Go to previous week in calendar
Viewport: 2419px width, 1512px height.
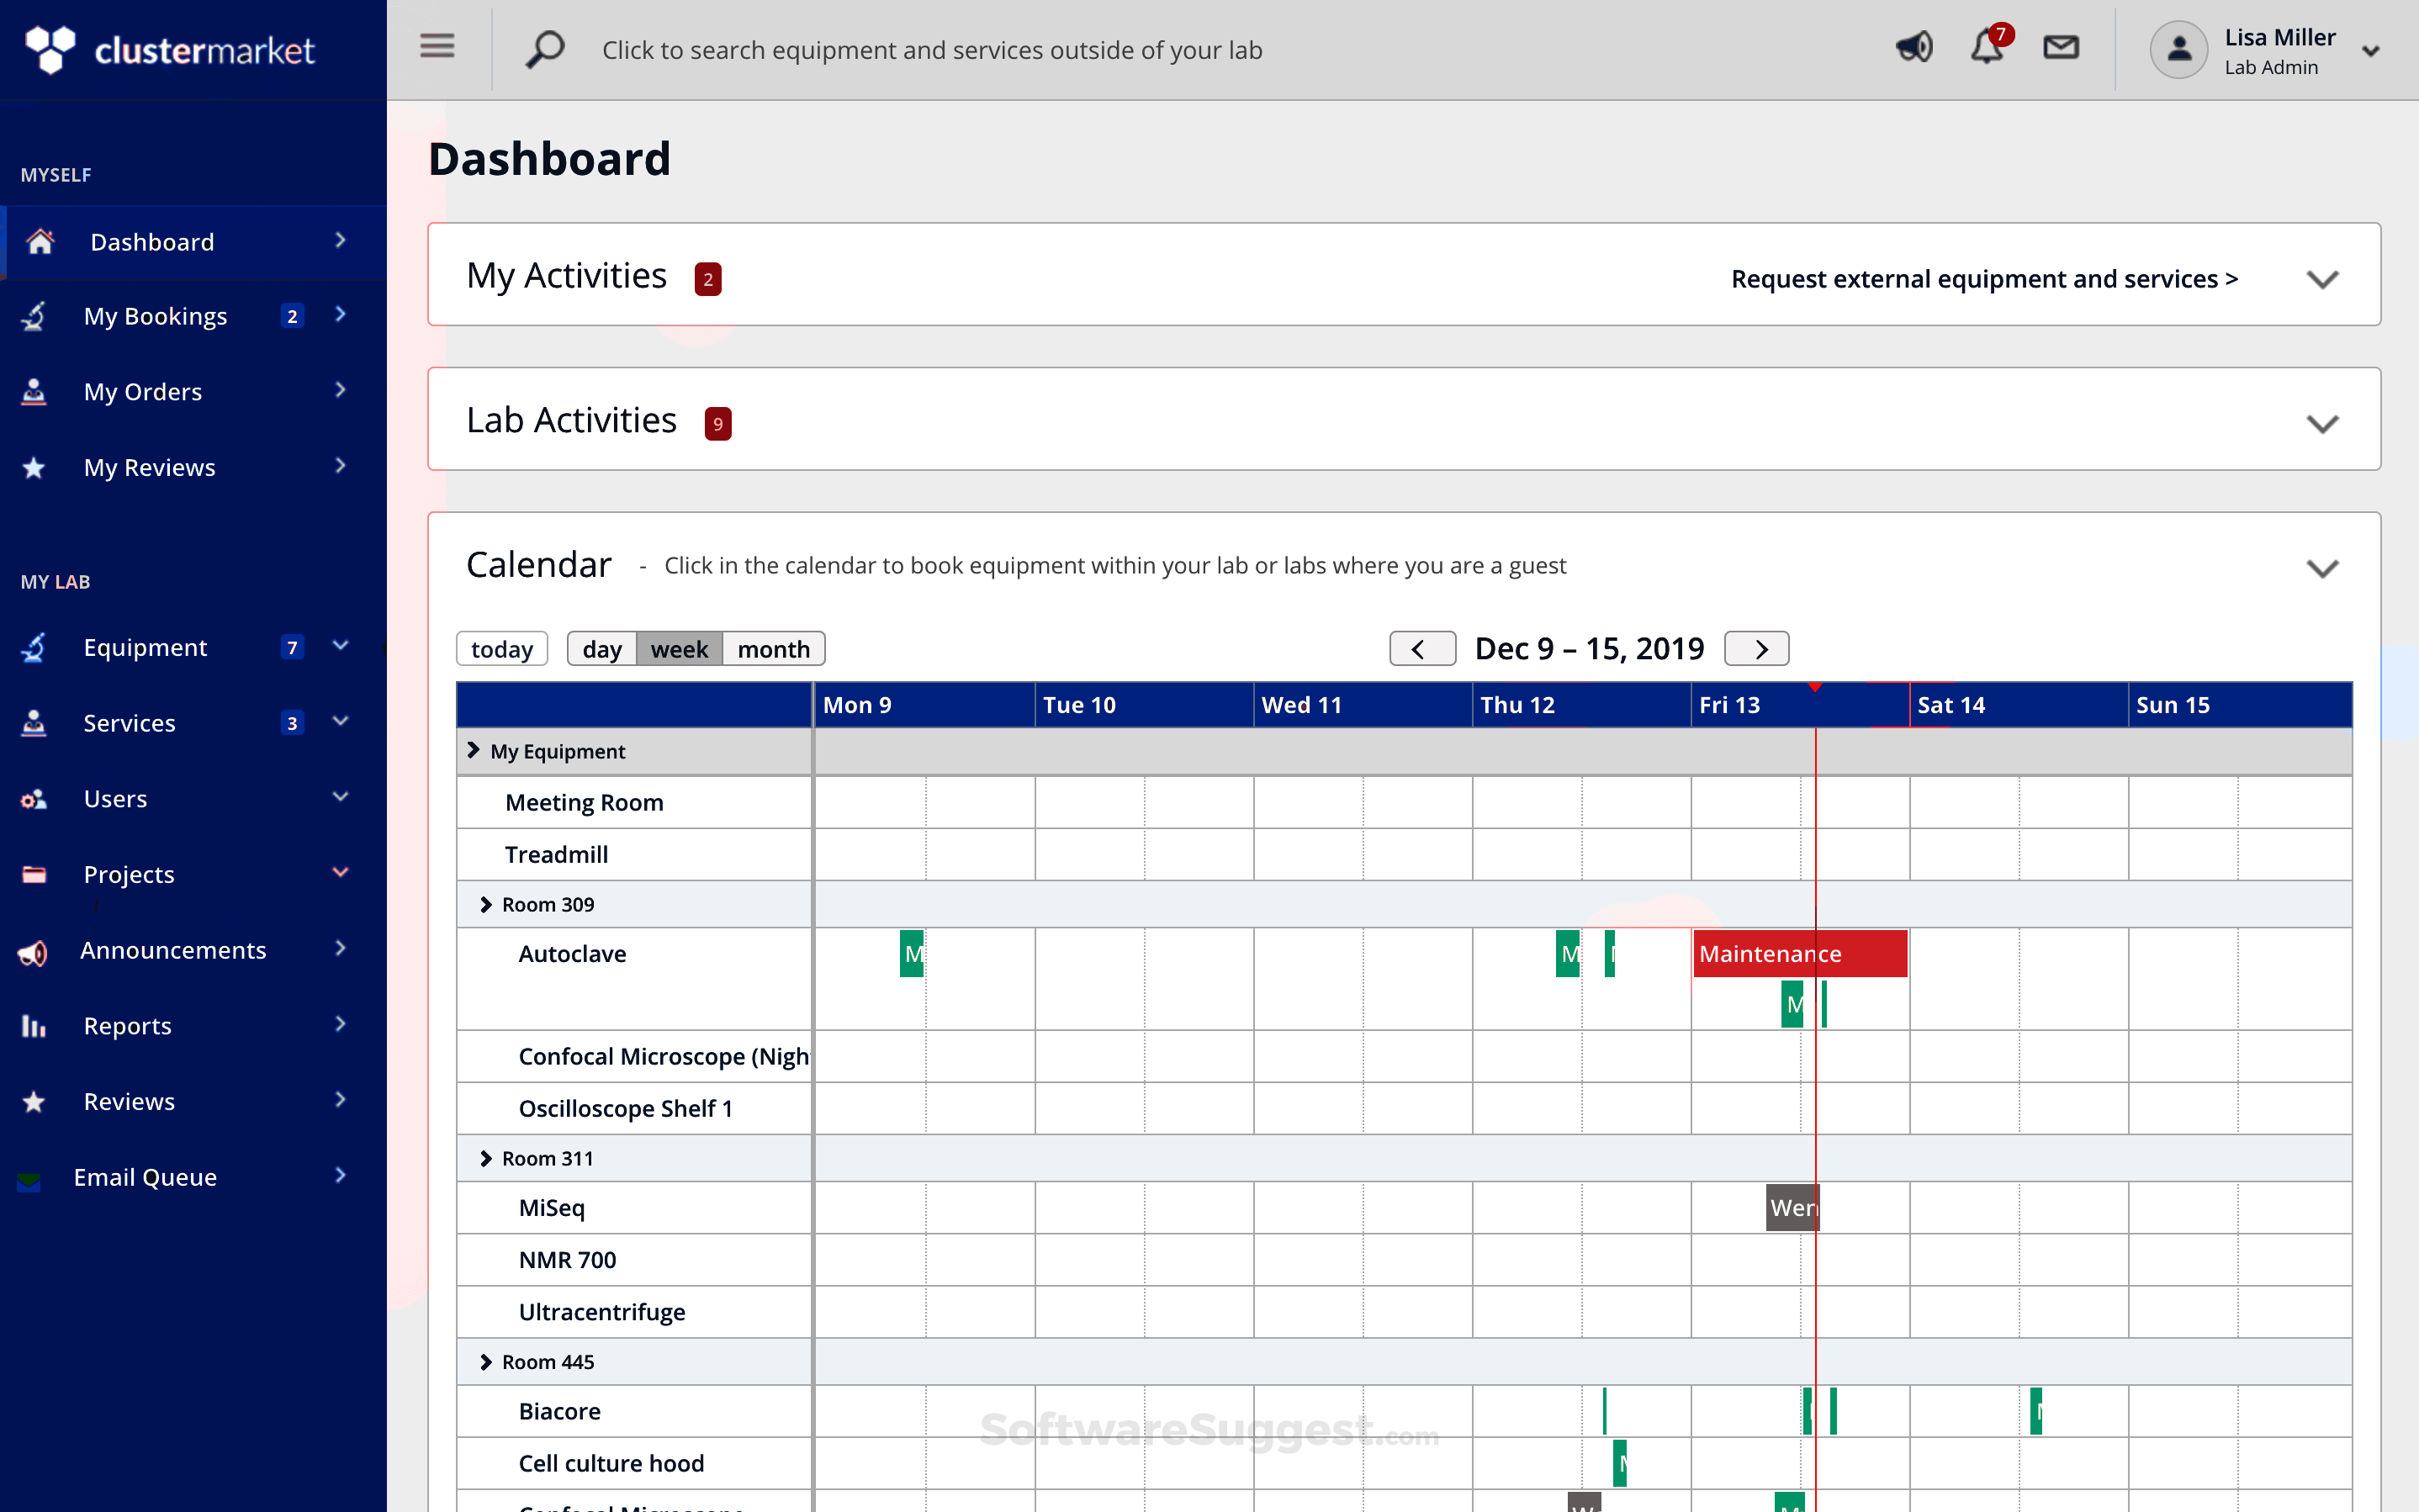point(1421,649)
